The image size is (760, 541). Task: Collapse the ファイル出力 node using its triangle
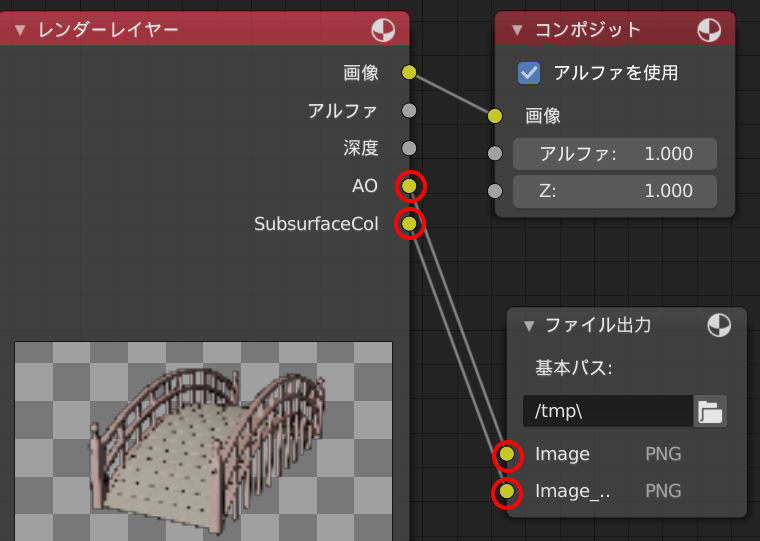click(529, 326)
